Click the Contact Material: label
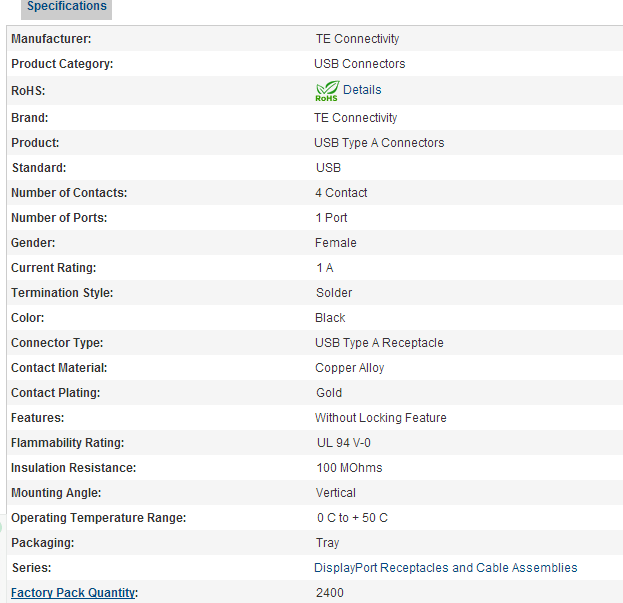This screenshot has height=603, width=623. [x=59, y=368]
